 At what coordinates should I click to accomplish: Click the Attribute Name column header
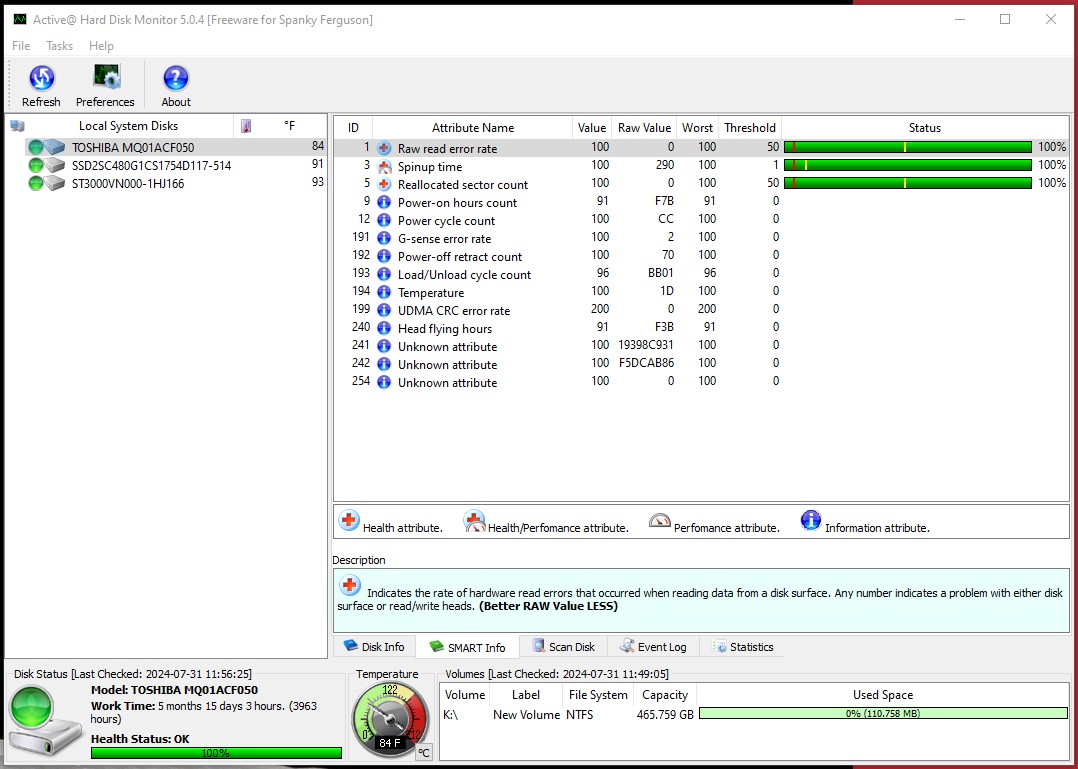[x=471, y=127]
